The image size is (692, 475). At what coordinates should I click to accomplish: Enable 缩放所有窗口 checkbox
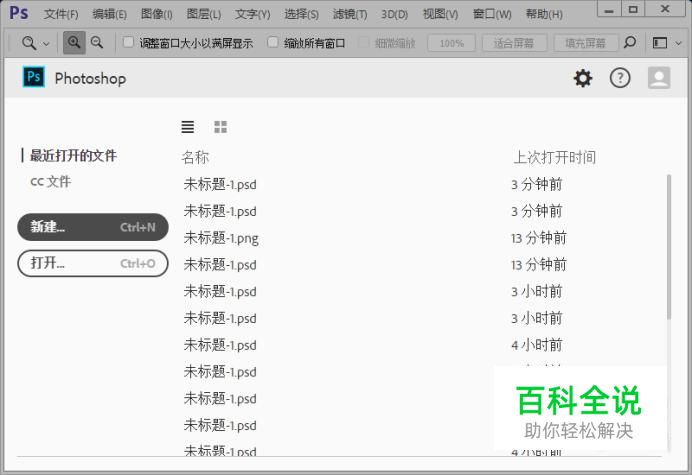(x=273, y=42)
